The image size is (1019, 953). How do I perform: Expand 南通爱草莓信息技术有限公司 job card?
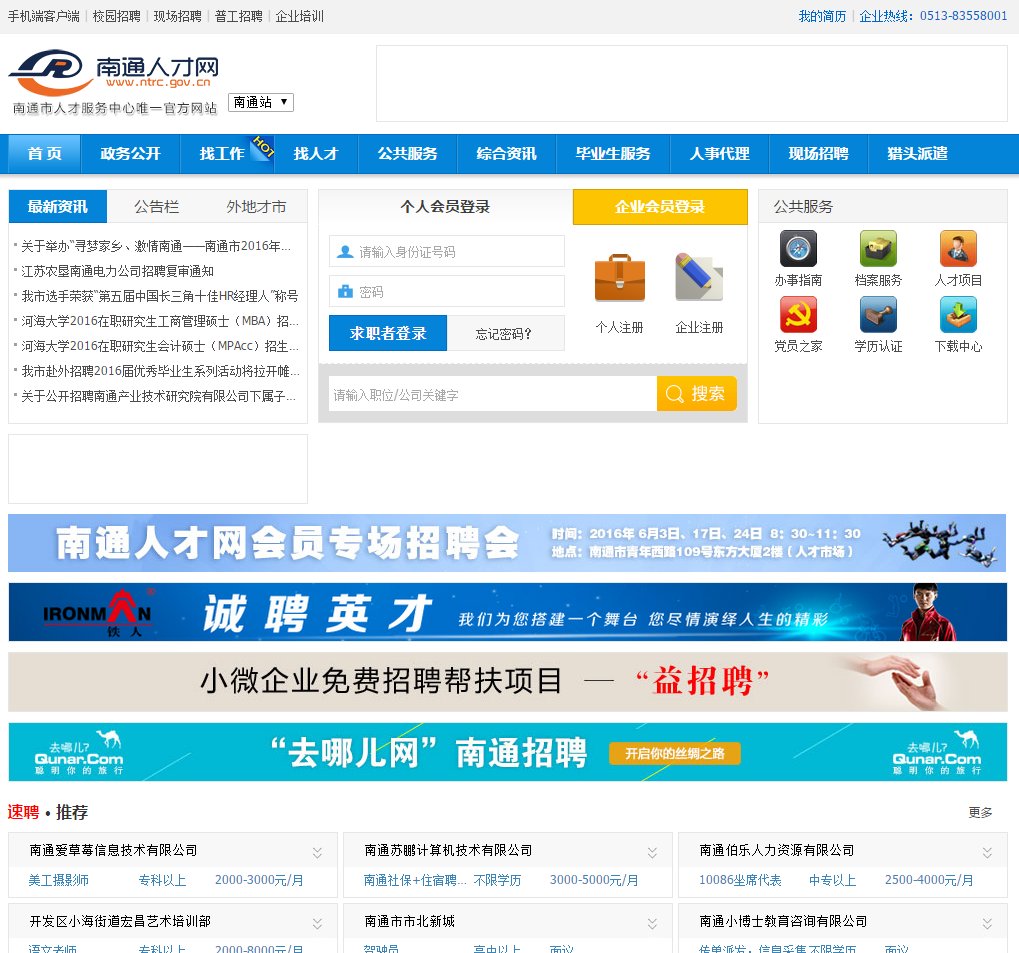pyautogui.click(x=317, y=852)
